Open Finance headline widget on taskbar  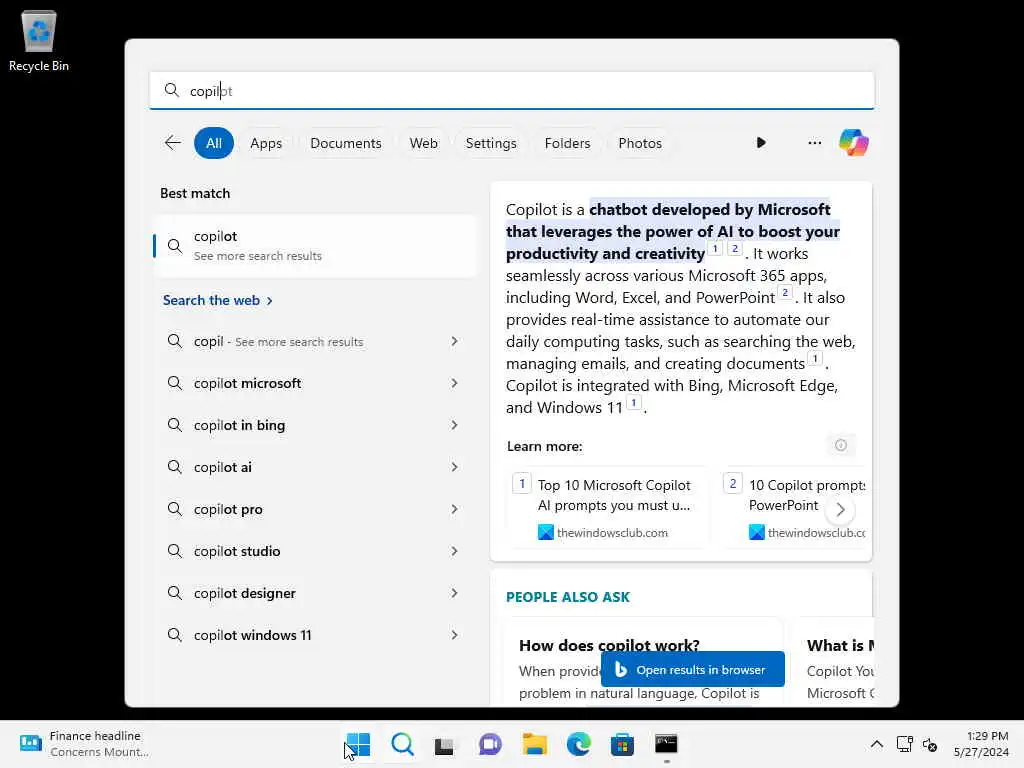click(84, 744)
